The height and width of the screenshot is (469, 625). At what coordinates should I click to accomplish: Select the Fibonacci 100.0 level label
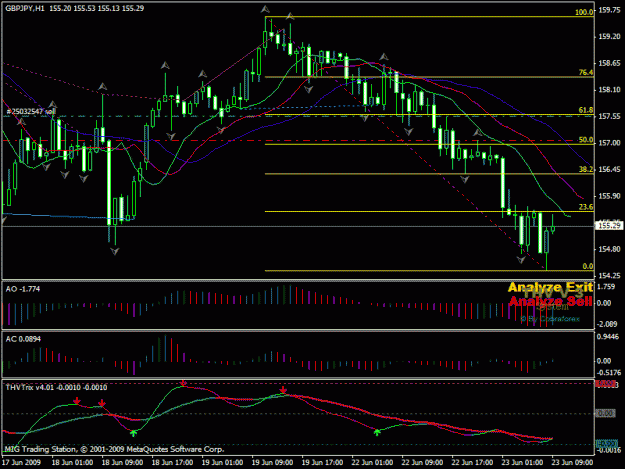click(584, 12)
